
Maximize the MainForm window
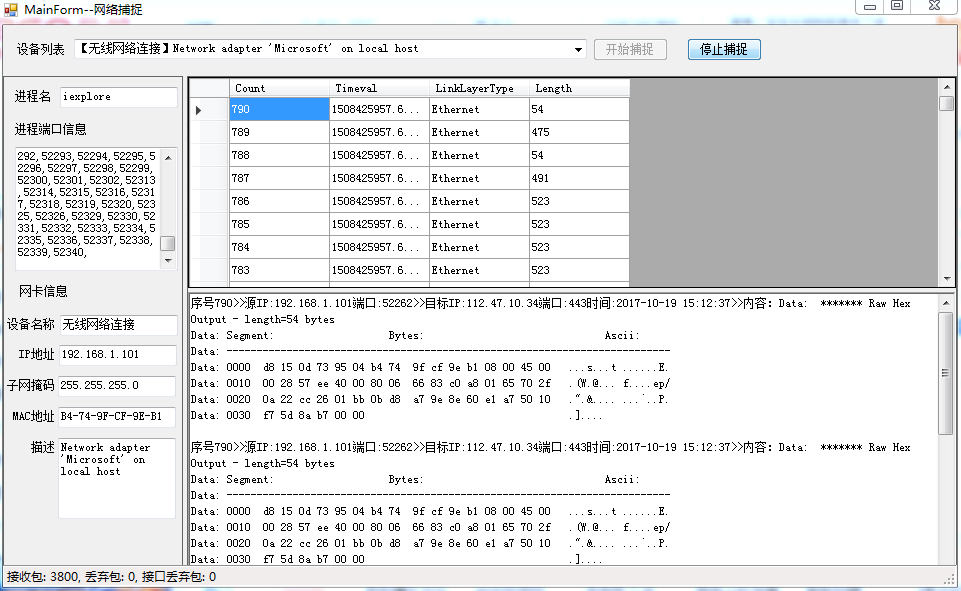pyautogui.click(x=897, y=6)
